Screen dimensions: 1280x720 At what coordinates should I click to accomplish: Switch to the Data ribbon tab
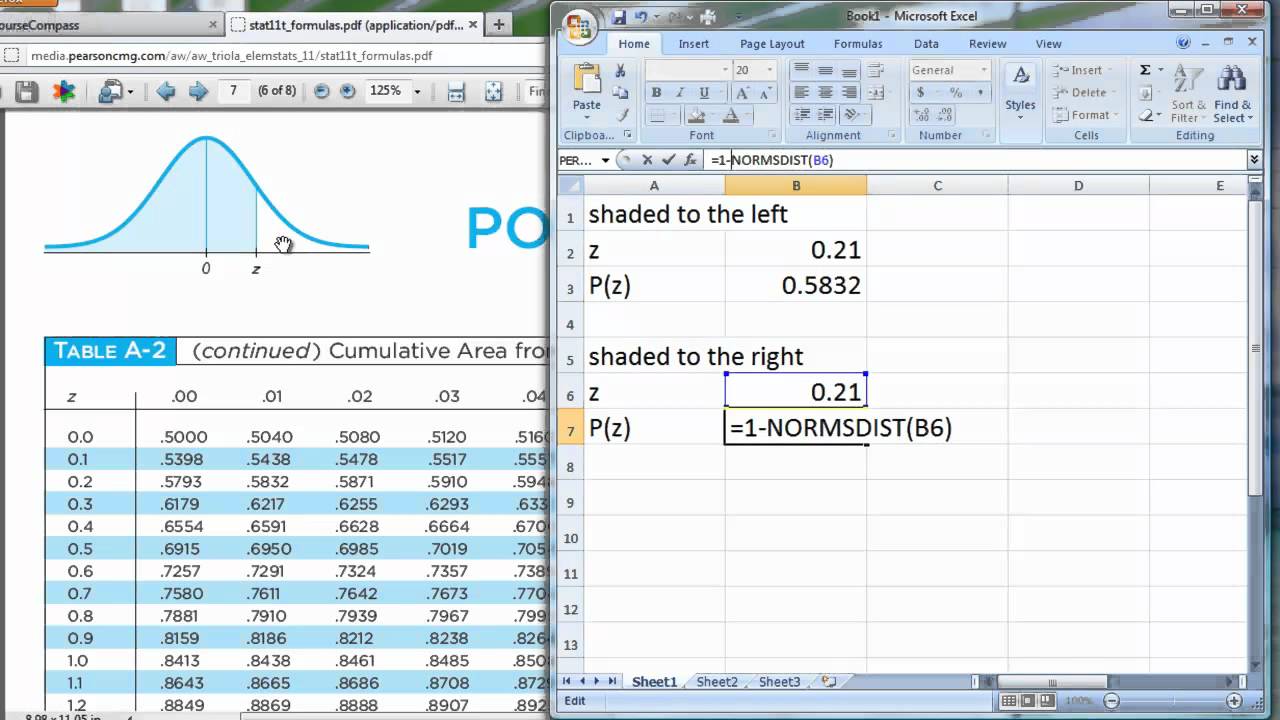pos(926,44)
